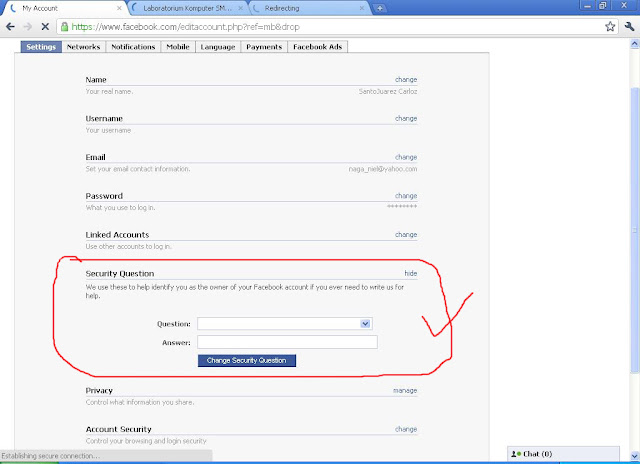Click the email address naga_niel@yahoo.com
The image size is (640, 464).
[382, 169]
